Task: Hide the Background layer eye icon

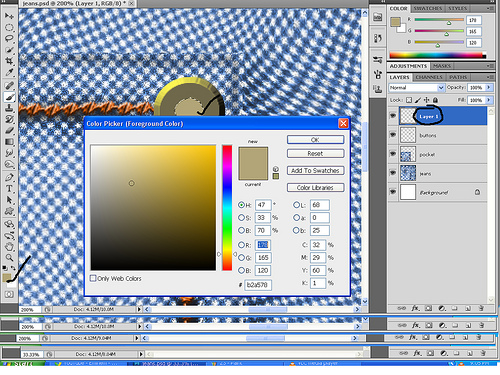Action: [x=393, y=192]
